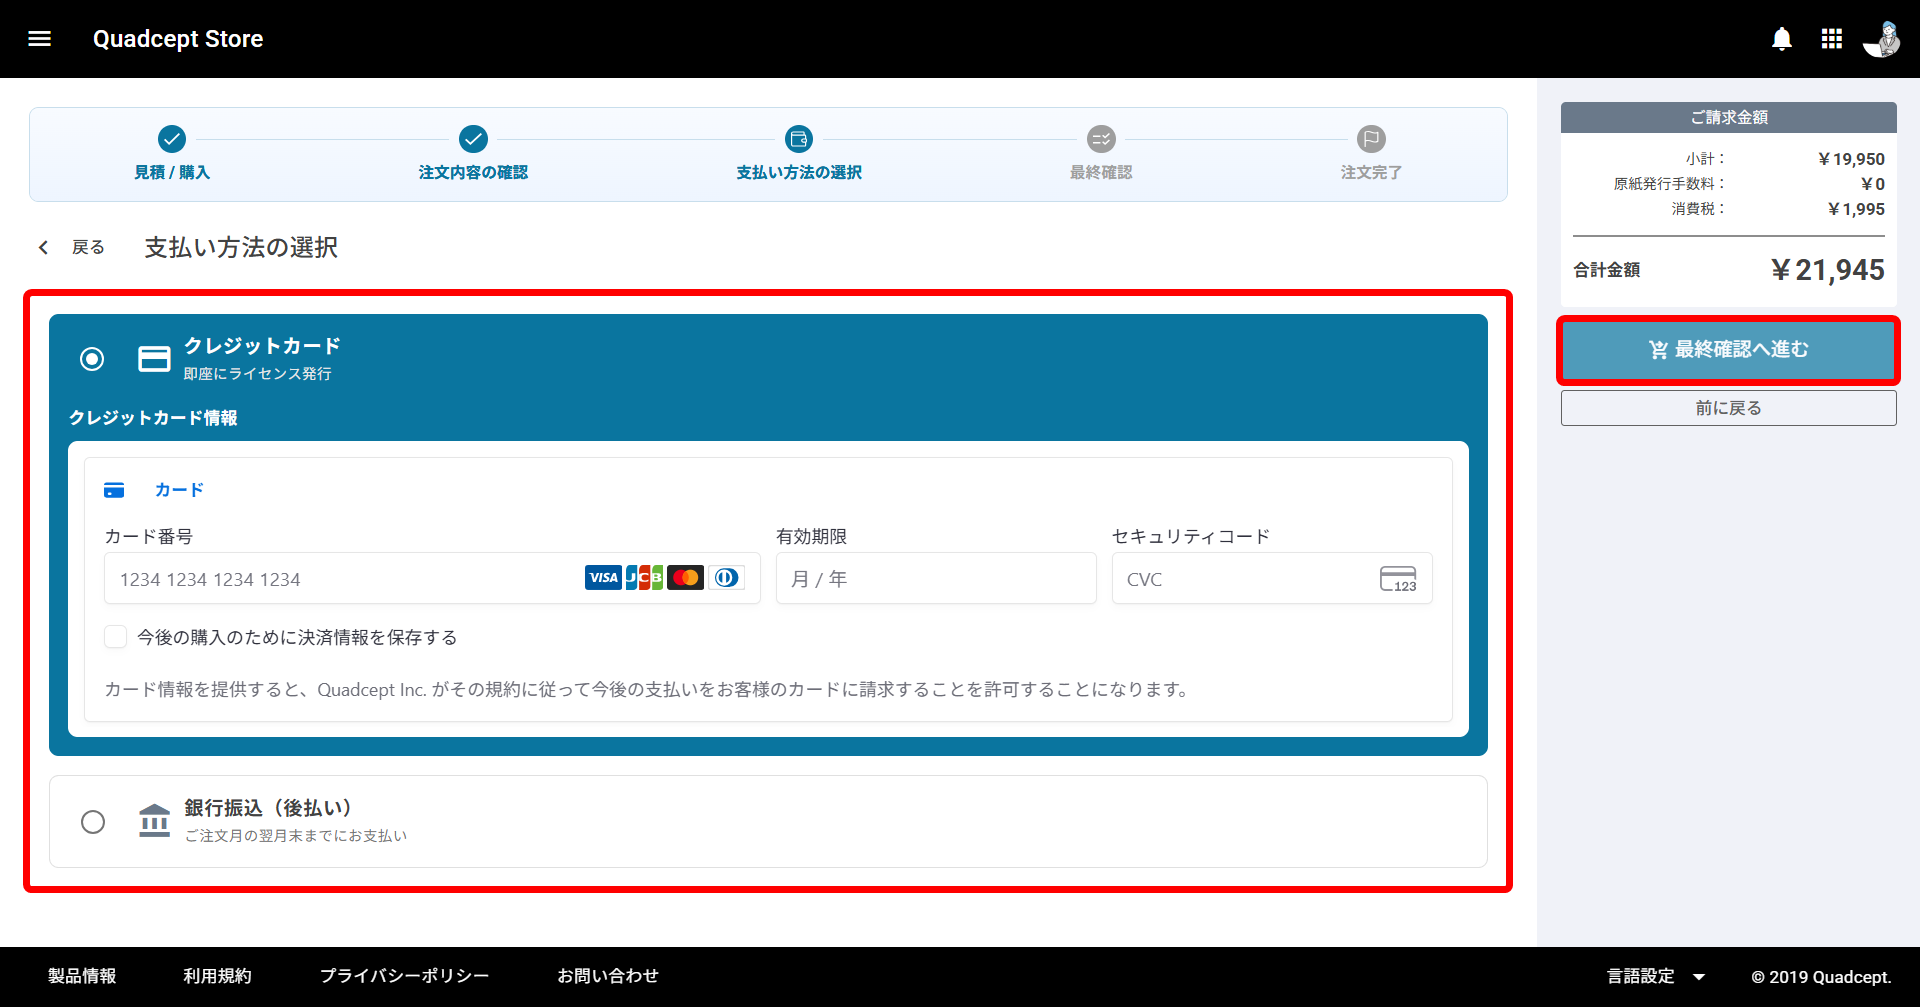1920x1007 pixels.
Task: Click the 戻る link
Action: point(88,247)
